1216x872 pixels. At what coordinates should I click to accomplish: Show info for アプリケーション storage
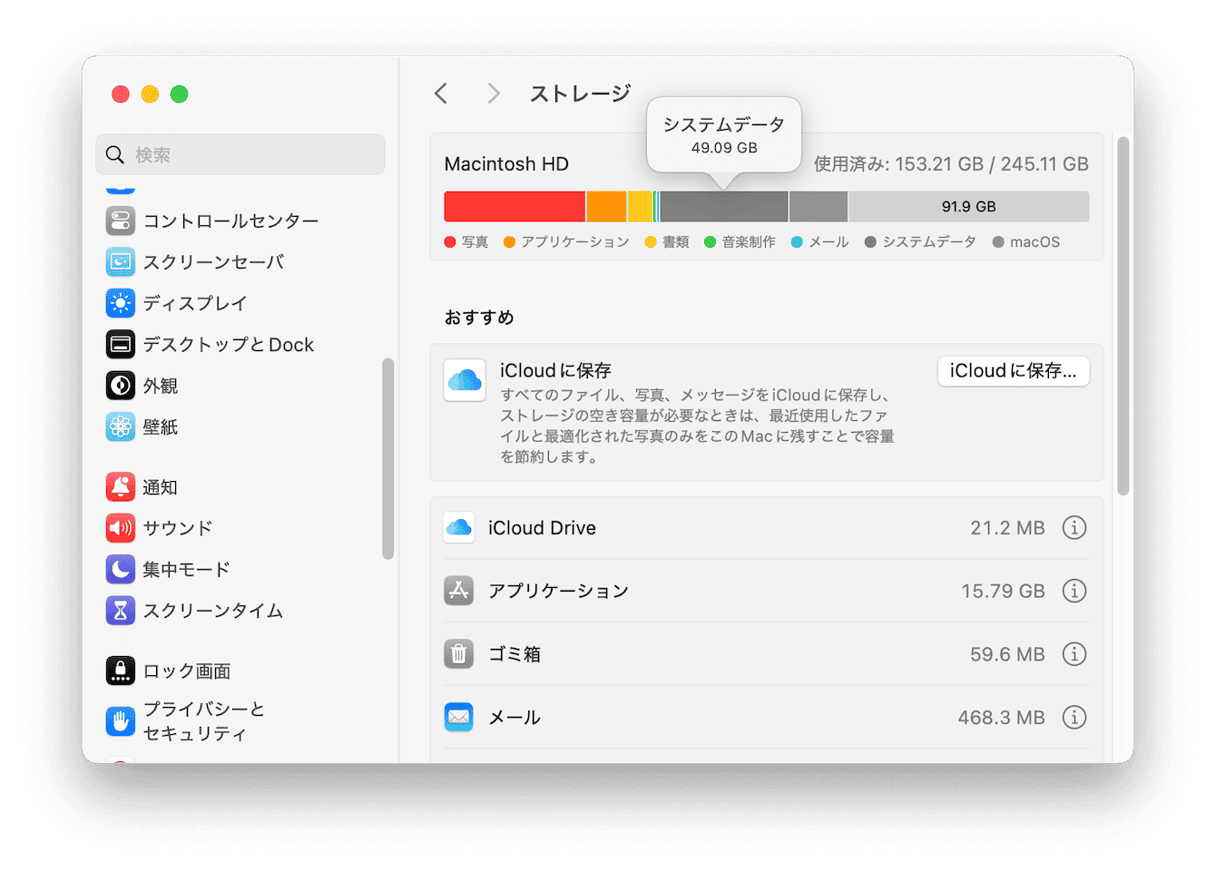(1074, 591)
